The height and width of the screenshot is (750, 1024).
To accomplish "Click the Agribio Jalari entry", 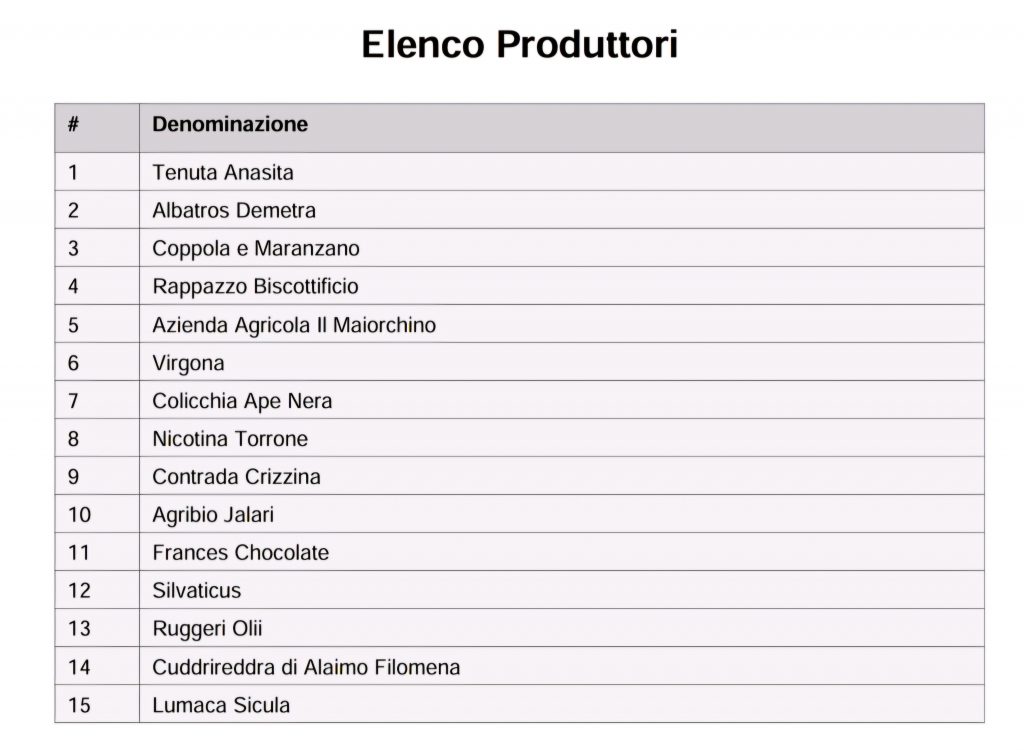I will pyautogui.click(x=213, y=515).
